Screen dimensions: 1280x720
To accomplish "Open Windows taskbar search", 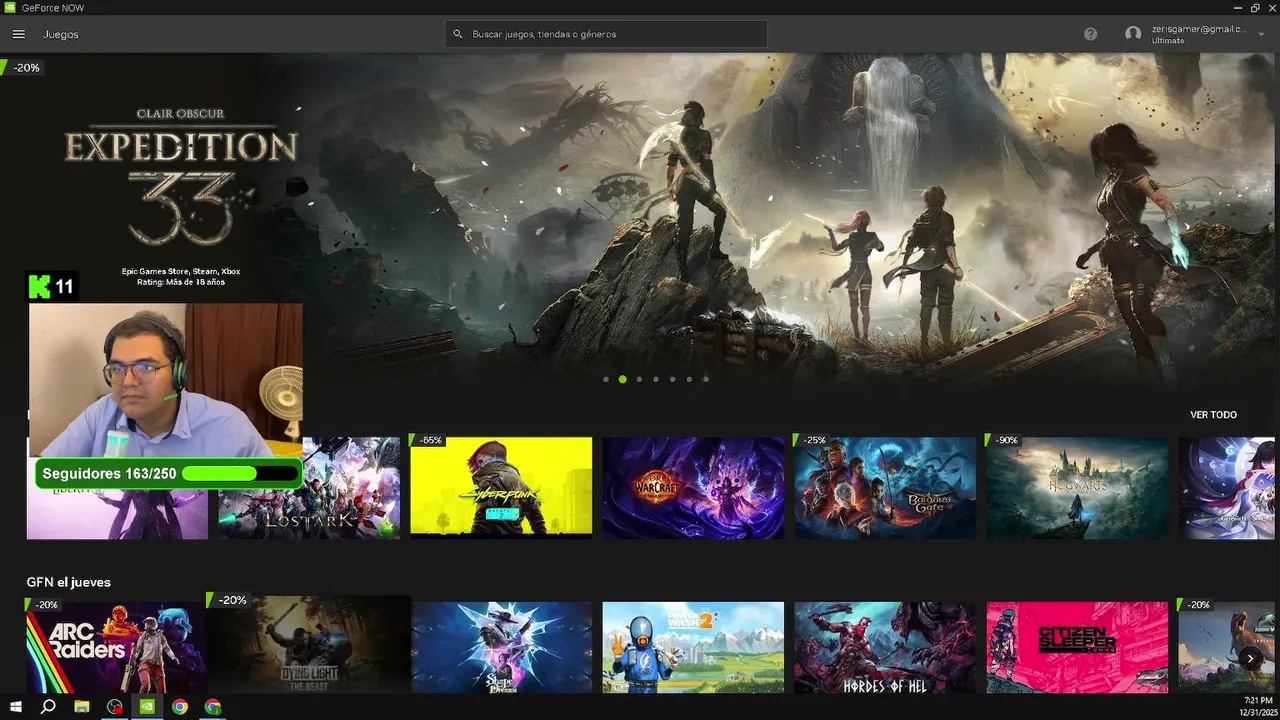I will coord(48,707).
